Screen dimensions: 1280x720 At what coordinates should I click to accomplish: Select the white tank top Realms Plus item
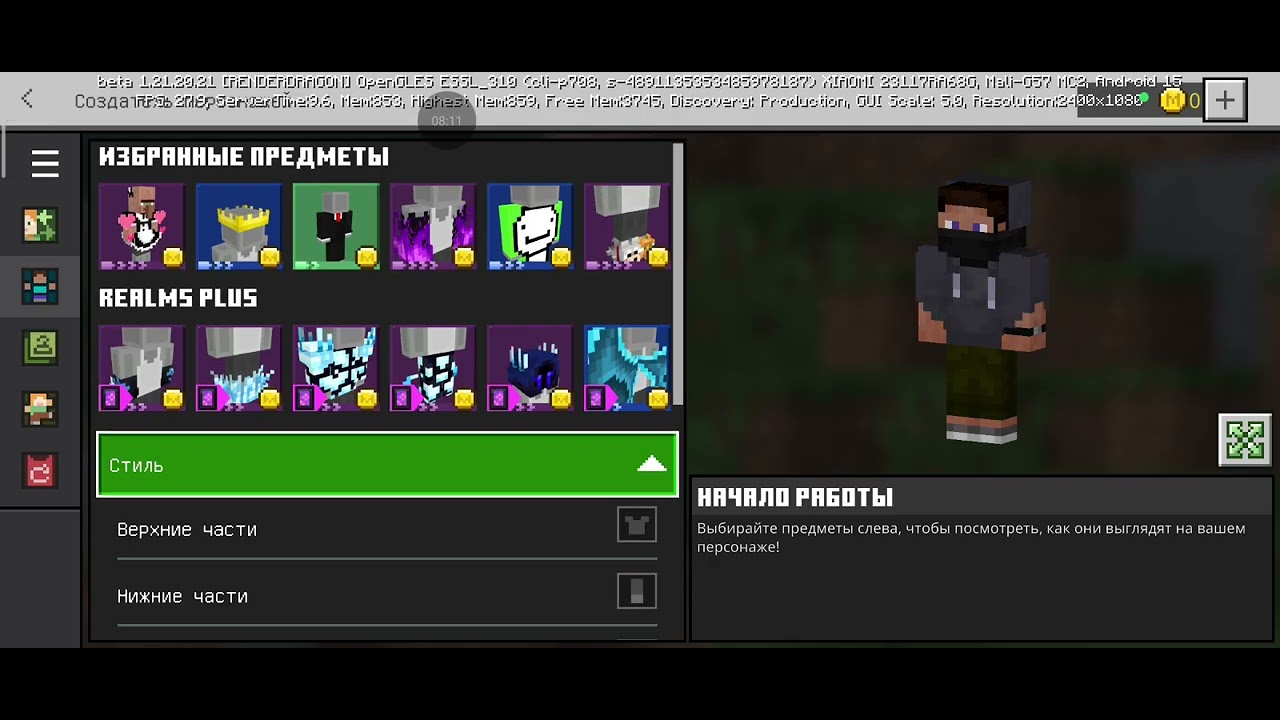142,368
